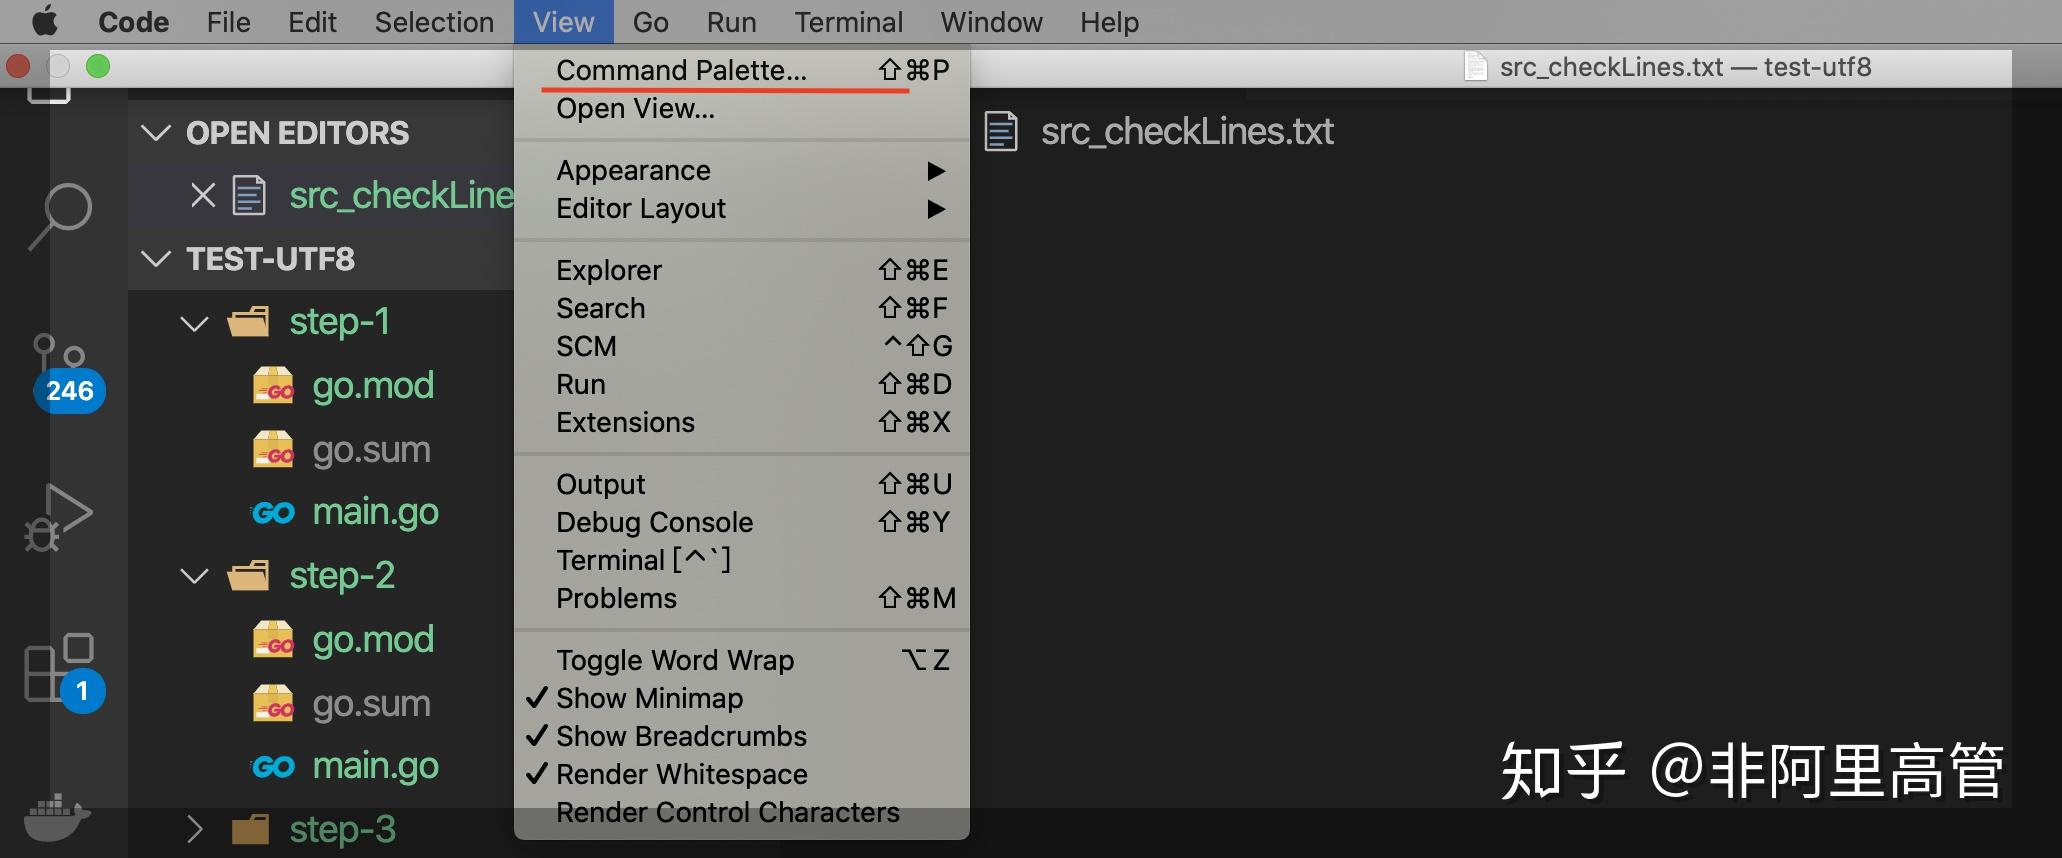Click main.go Go icon under step-1

pos(273,513)
